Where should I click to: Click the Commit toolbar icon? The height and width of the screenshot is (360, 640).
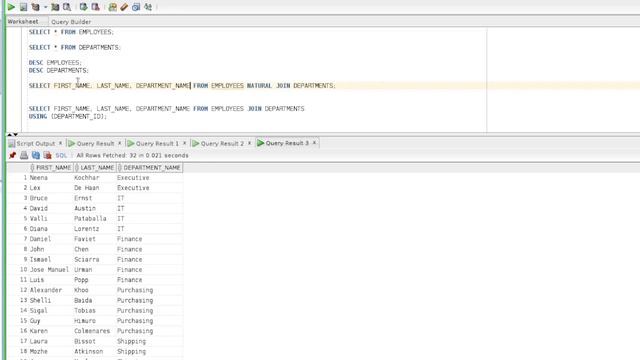pos(84,7)
